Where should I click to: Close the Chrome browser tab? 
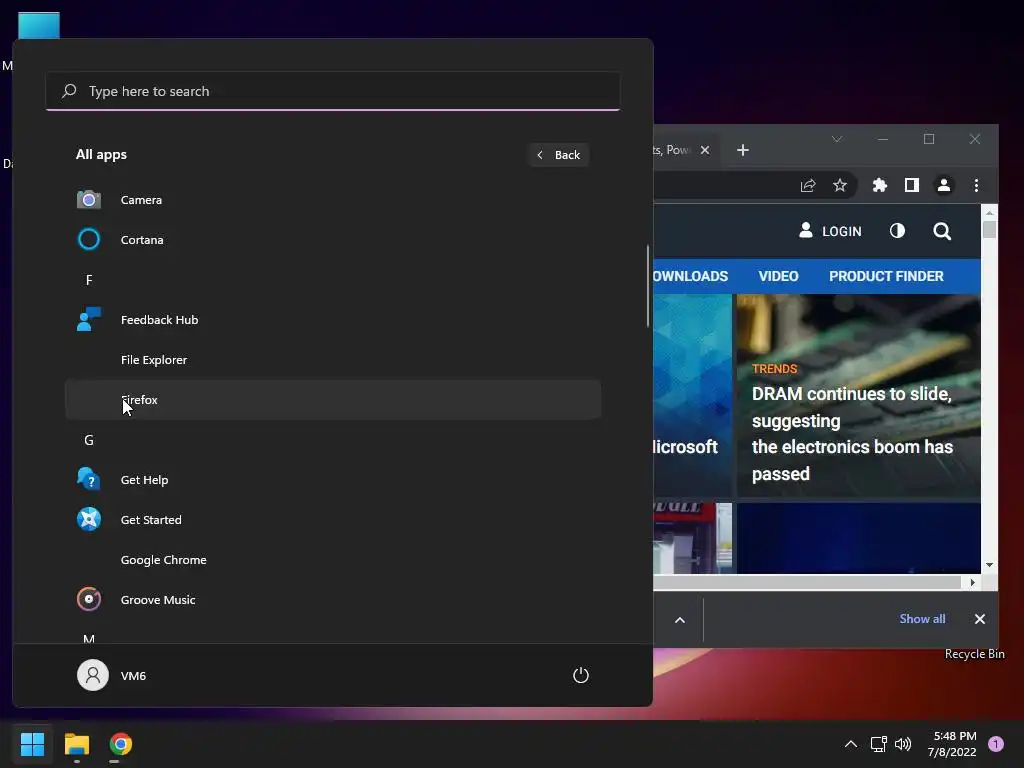tap(705, 150)
